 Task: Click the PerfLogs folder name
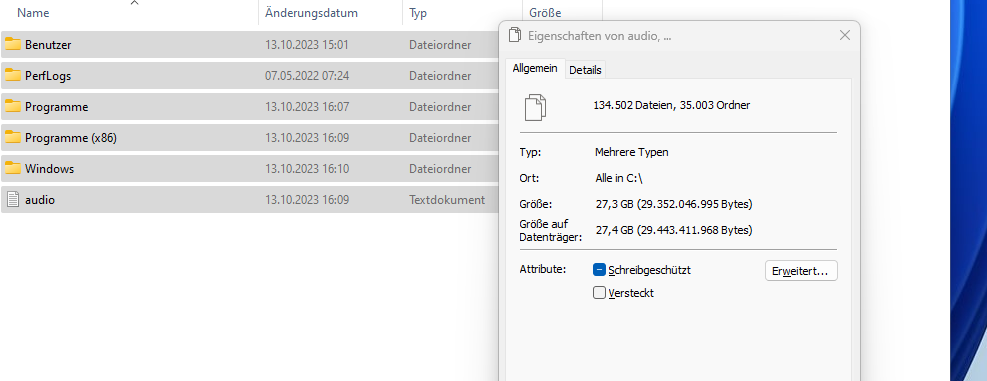[48, 76]
